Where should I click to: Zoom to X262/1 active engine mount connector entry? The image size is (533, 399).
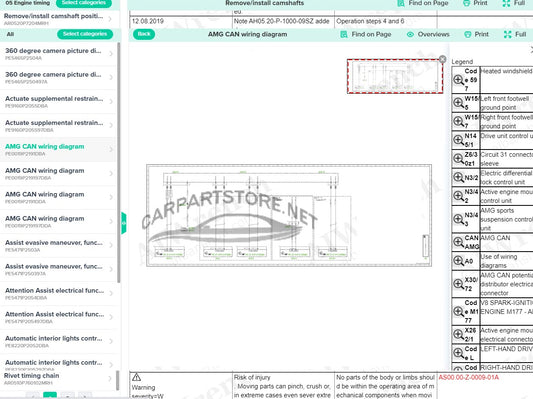tap(458, 334)
